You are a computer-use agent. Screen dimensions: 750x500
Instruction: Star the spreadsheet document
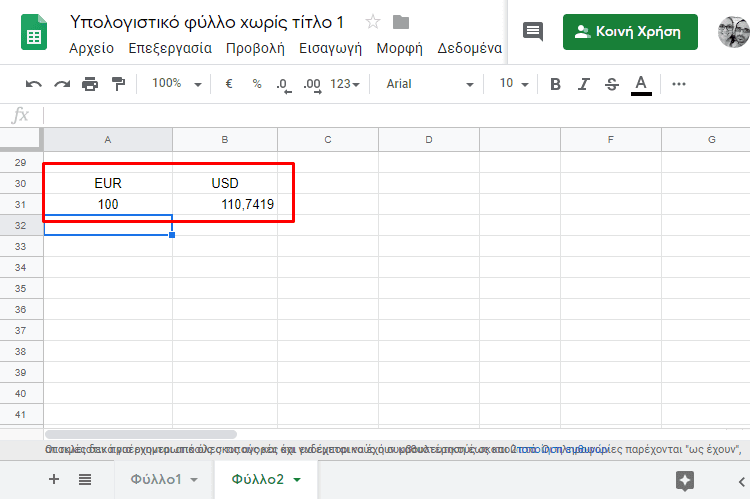[x=373, y=22]
